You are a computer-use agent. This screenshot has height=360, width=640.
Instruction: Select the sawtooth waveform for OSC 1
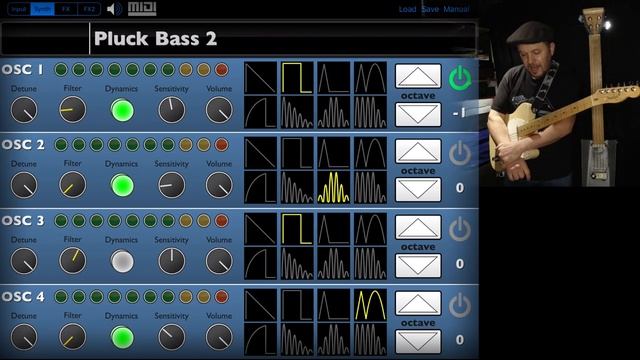[260, 78]
